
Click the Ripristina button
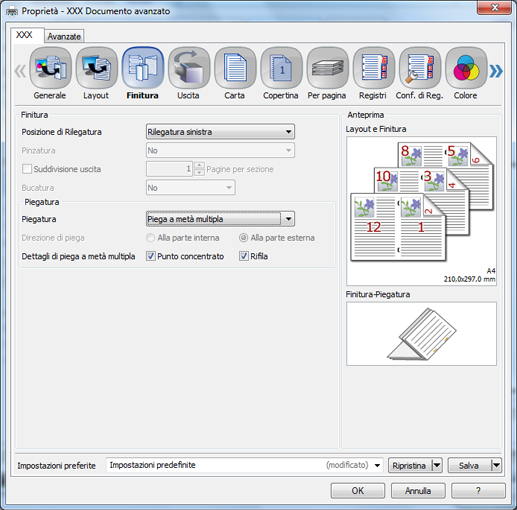(x=409, y=465)
